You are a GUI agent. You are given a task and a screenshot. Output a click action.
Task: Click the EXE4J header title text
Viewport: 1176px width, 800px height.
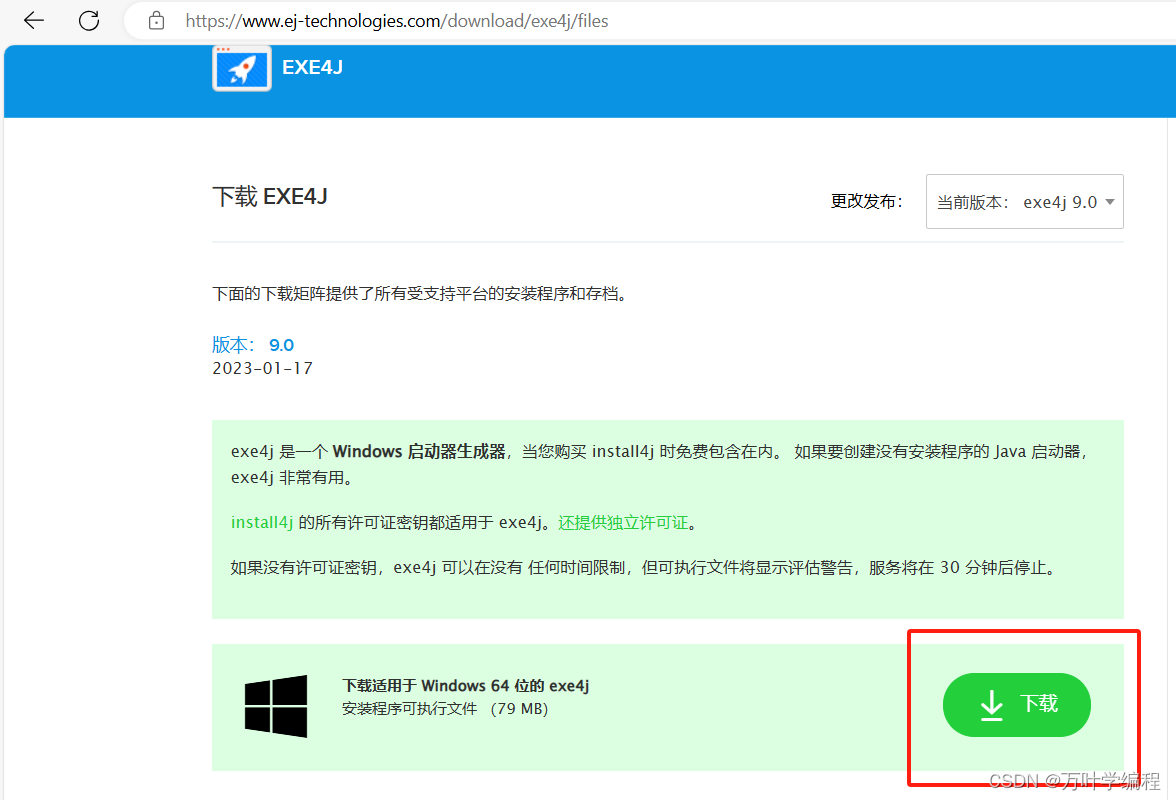coord(312,67)
